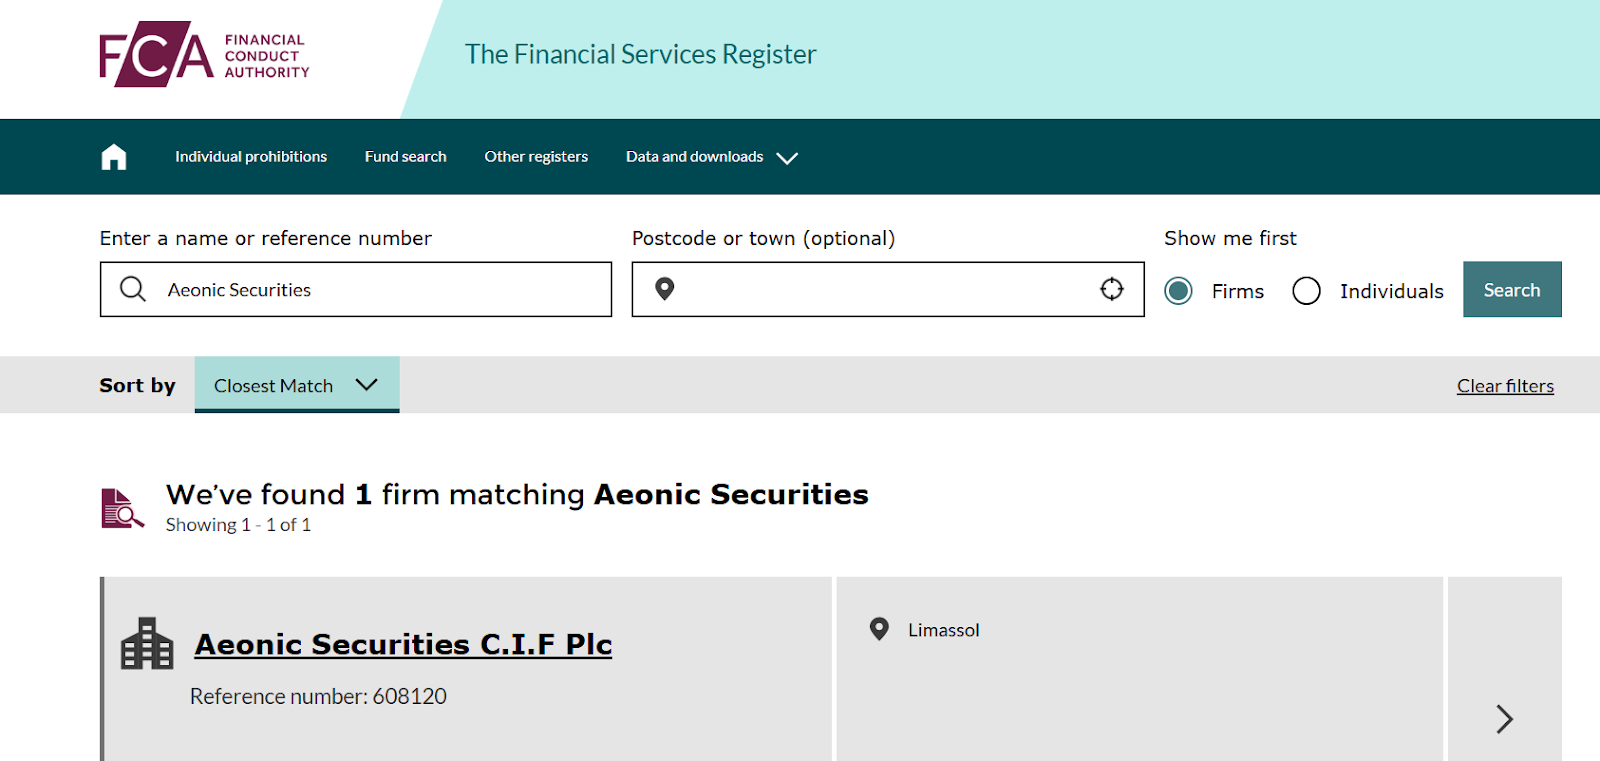The image size is (1600, 761).
Task: Click the map pin in postcode field
Action: point(665,290)
